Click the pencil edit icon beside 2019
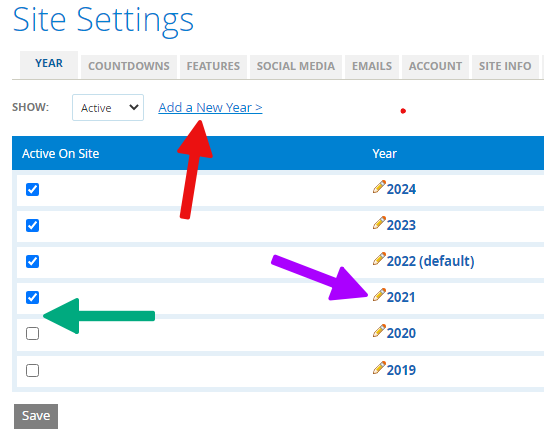Image resolution: width=544 pixels, height=440 pixels. (379, 368)
